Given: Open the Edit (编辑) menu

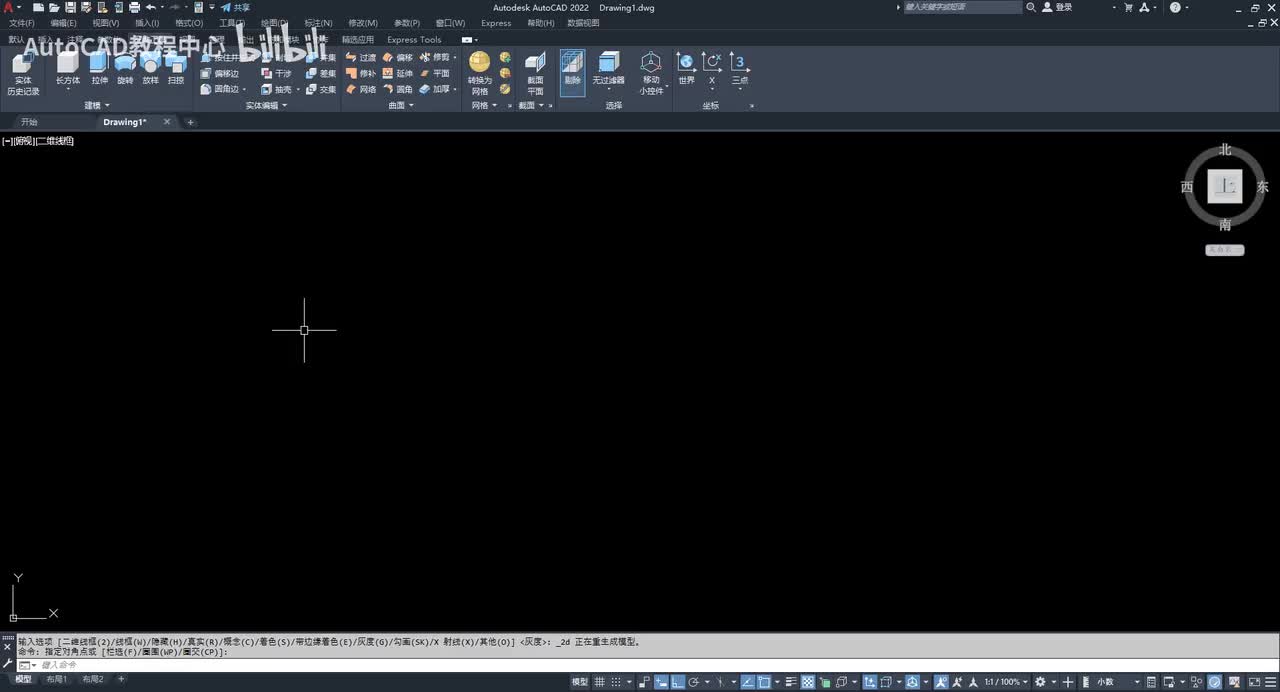Looking at the screenshot, I should (x=63, y=23).
